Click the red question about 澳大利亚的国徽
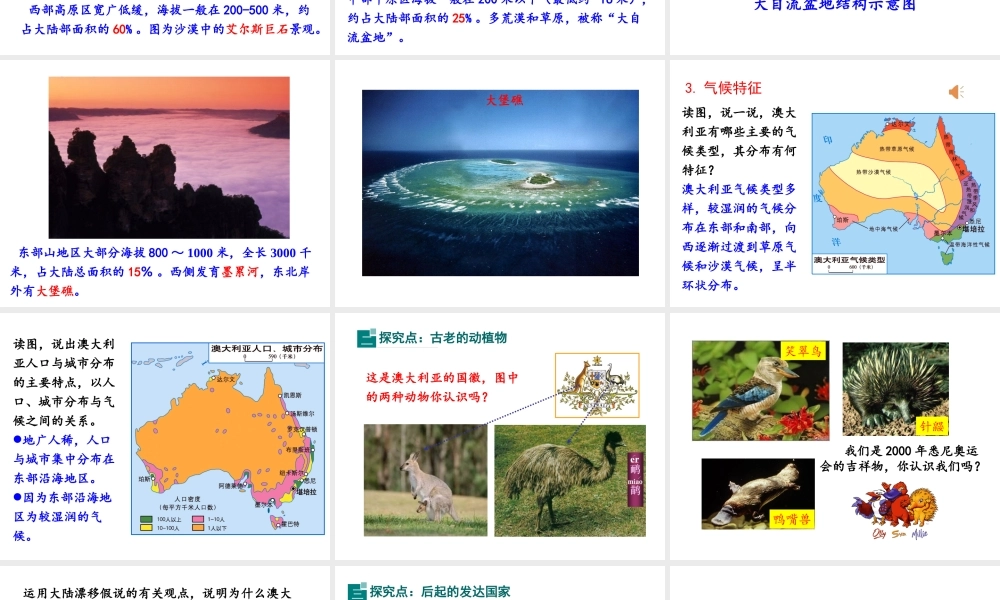 (442, 387)
